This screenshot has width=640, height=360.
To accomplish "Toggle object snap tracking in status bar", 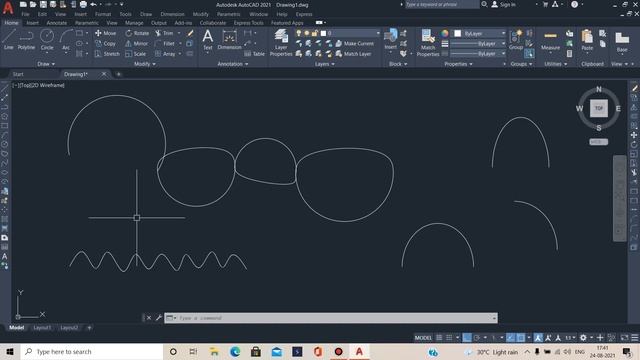I will tap(511, 338).
